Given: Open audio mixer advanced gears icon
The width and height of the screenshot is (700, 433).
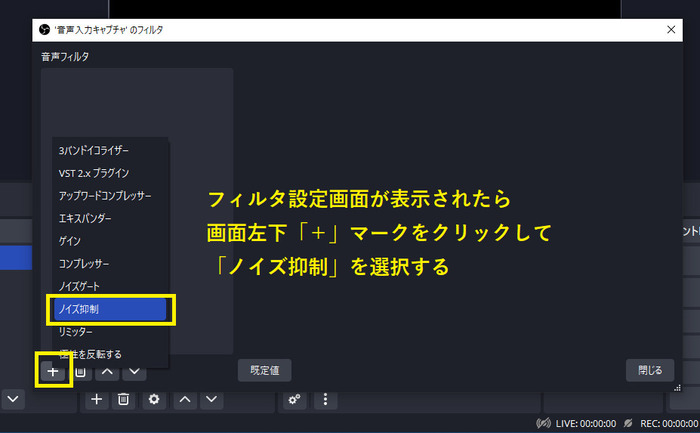Looking at the screenshot, I should coord(294,400).
